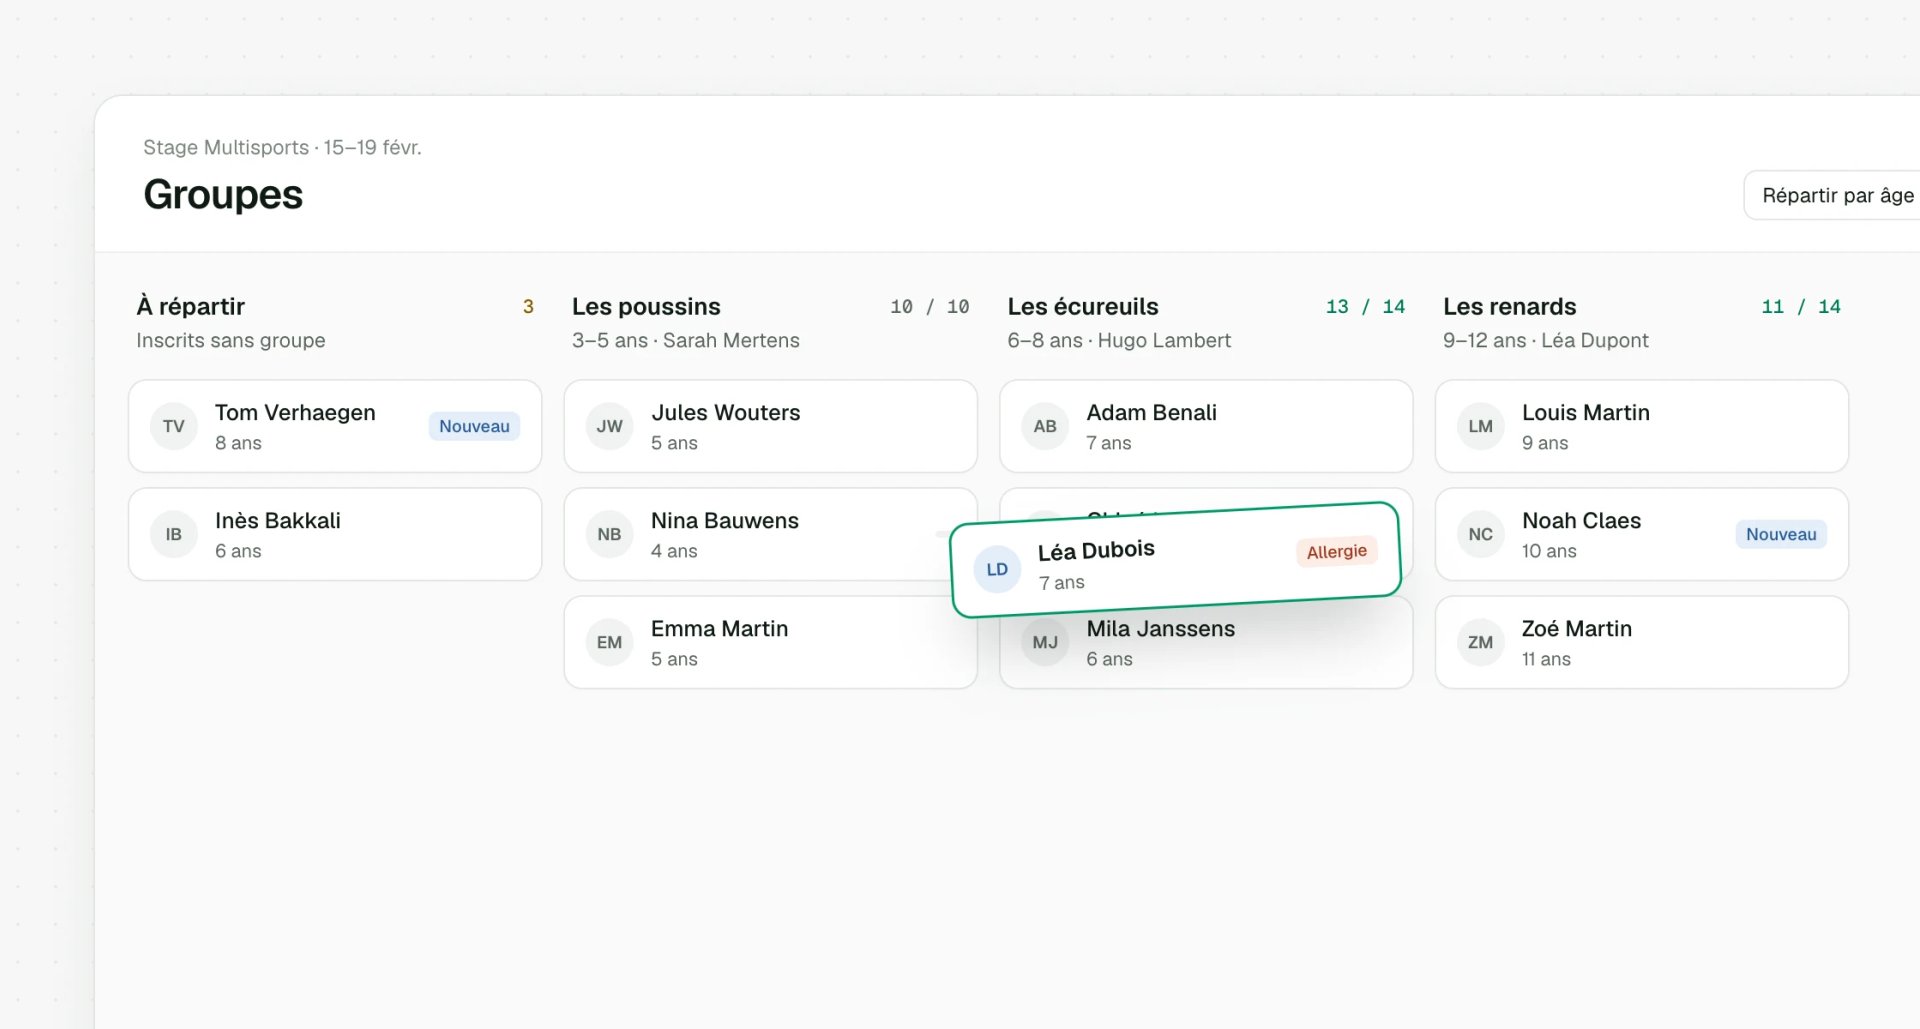Screen dimensions: 1920x1029
Task: Click the LM avatar of Louis Martin
Action: (x=1481, y=426)
